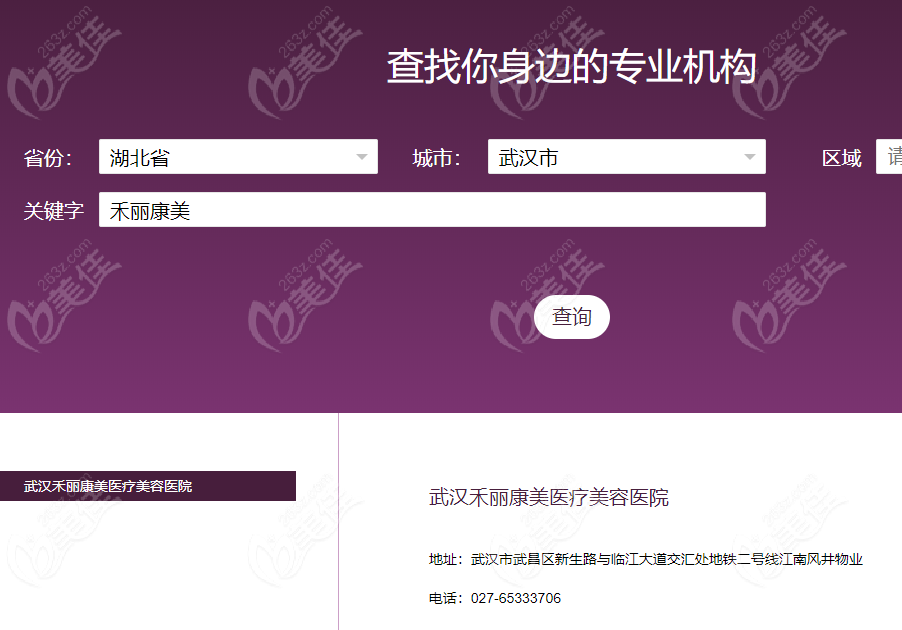Click the 城市 label

coord(437,158)
